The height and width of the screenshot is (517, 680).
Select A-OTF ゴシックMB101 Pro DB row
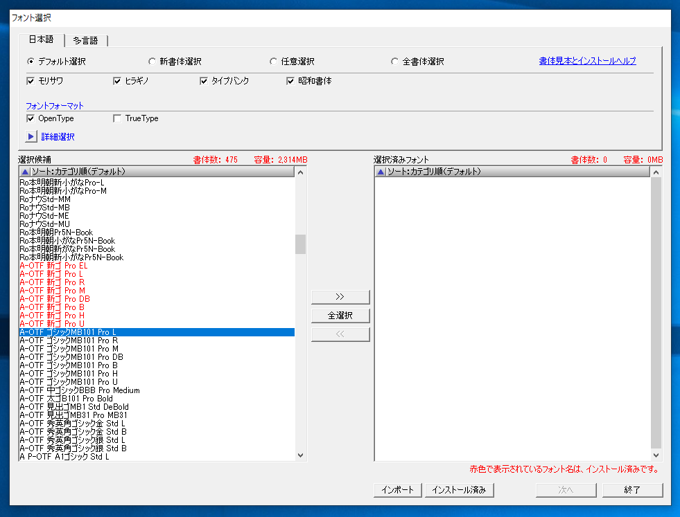(157, 357)
